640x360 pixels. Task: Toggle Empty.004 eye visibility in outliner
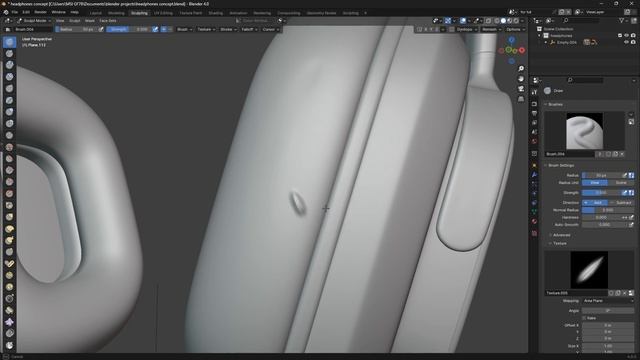(x=627, y=42)
